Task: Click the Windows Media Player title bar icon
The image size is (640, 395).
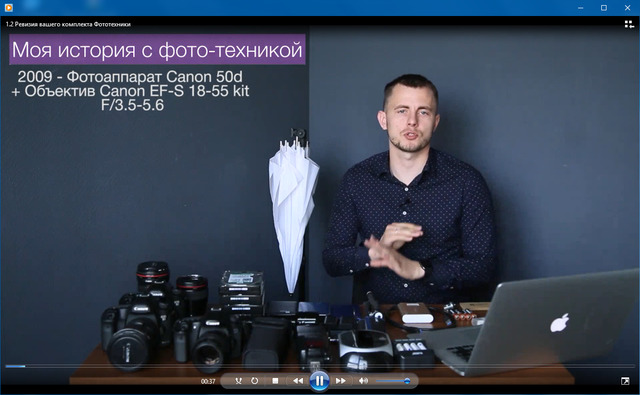Action: tap(9, 7)
